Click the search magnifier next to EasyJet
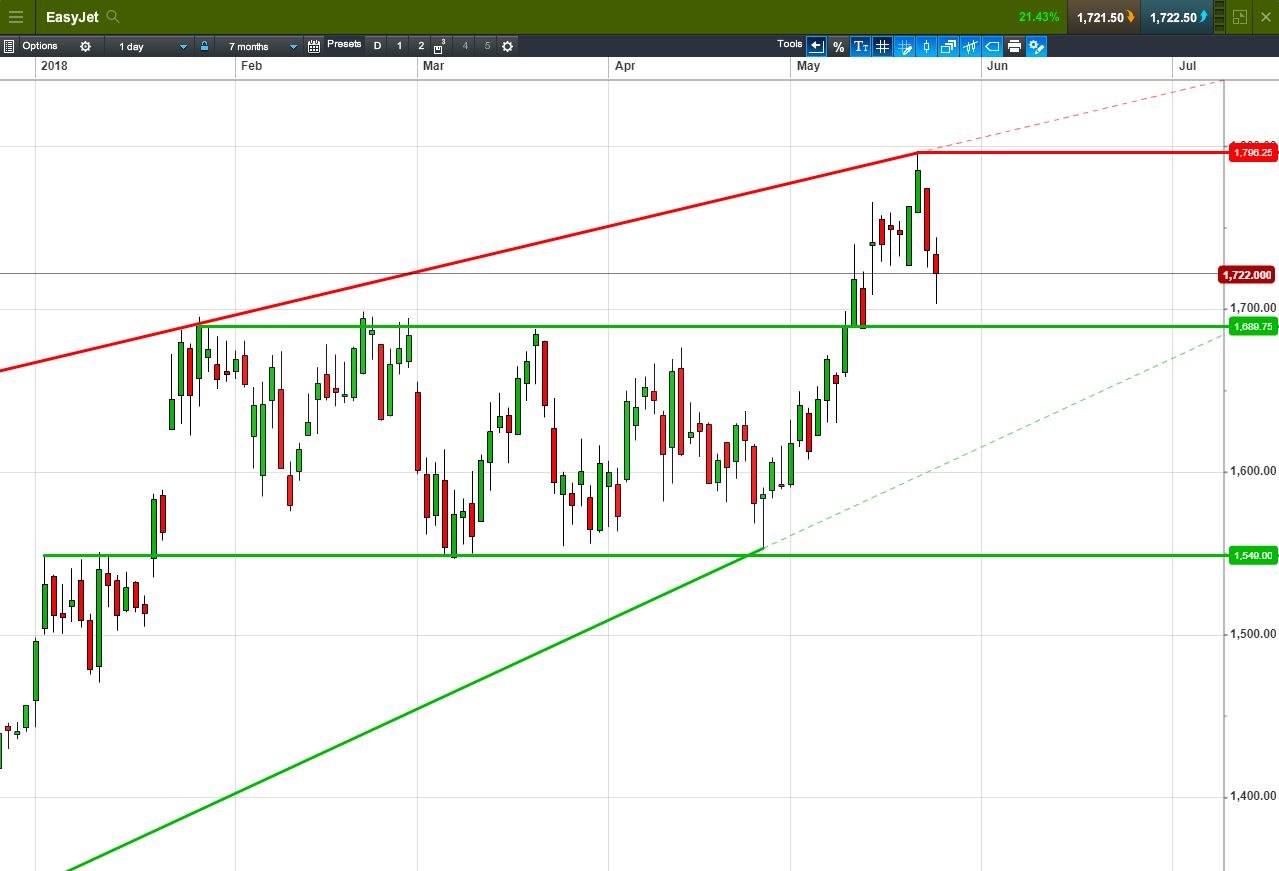Viewport: 1279px width, 871px height. click(113, 17)
